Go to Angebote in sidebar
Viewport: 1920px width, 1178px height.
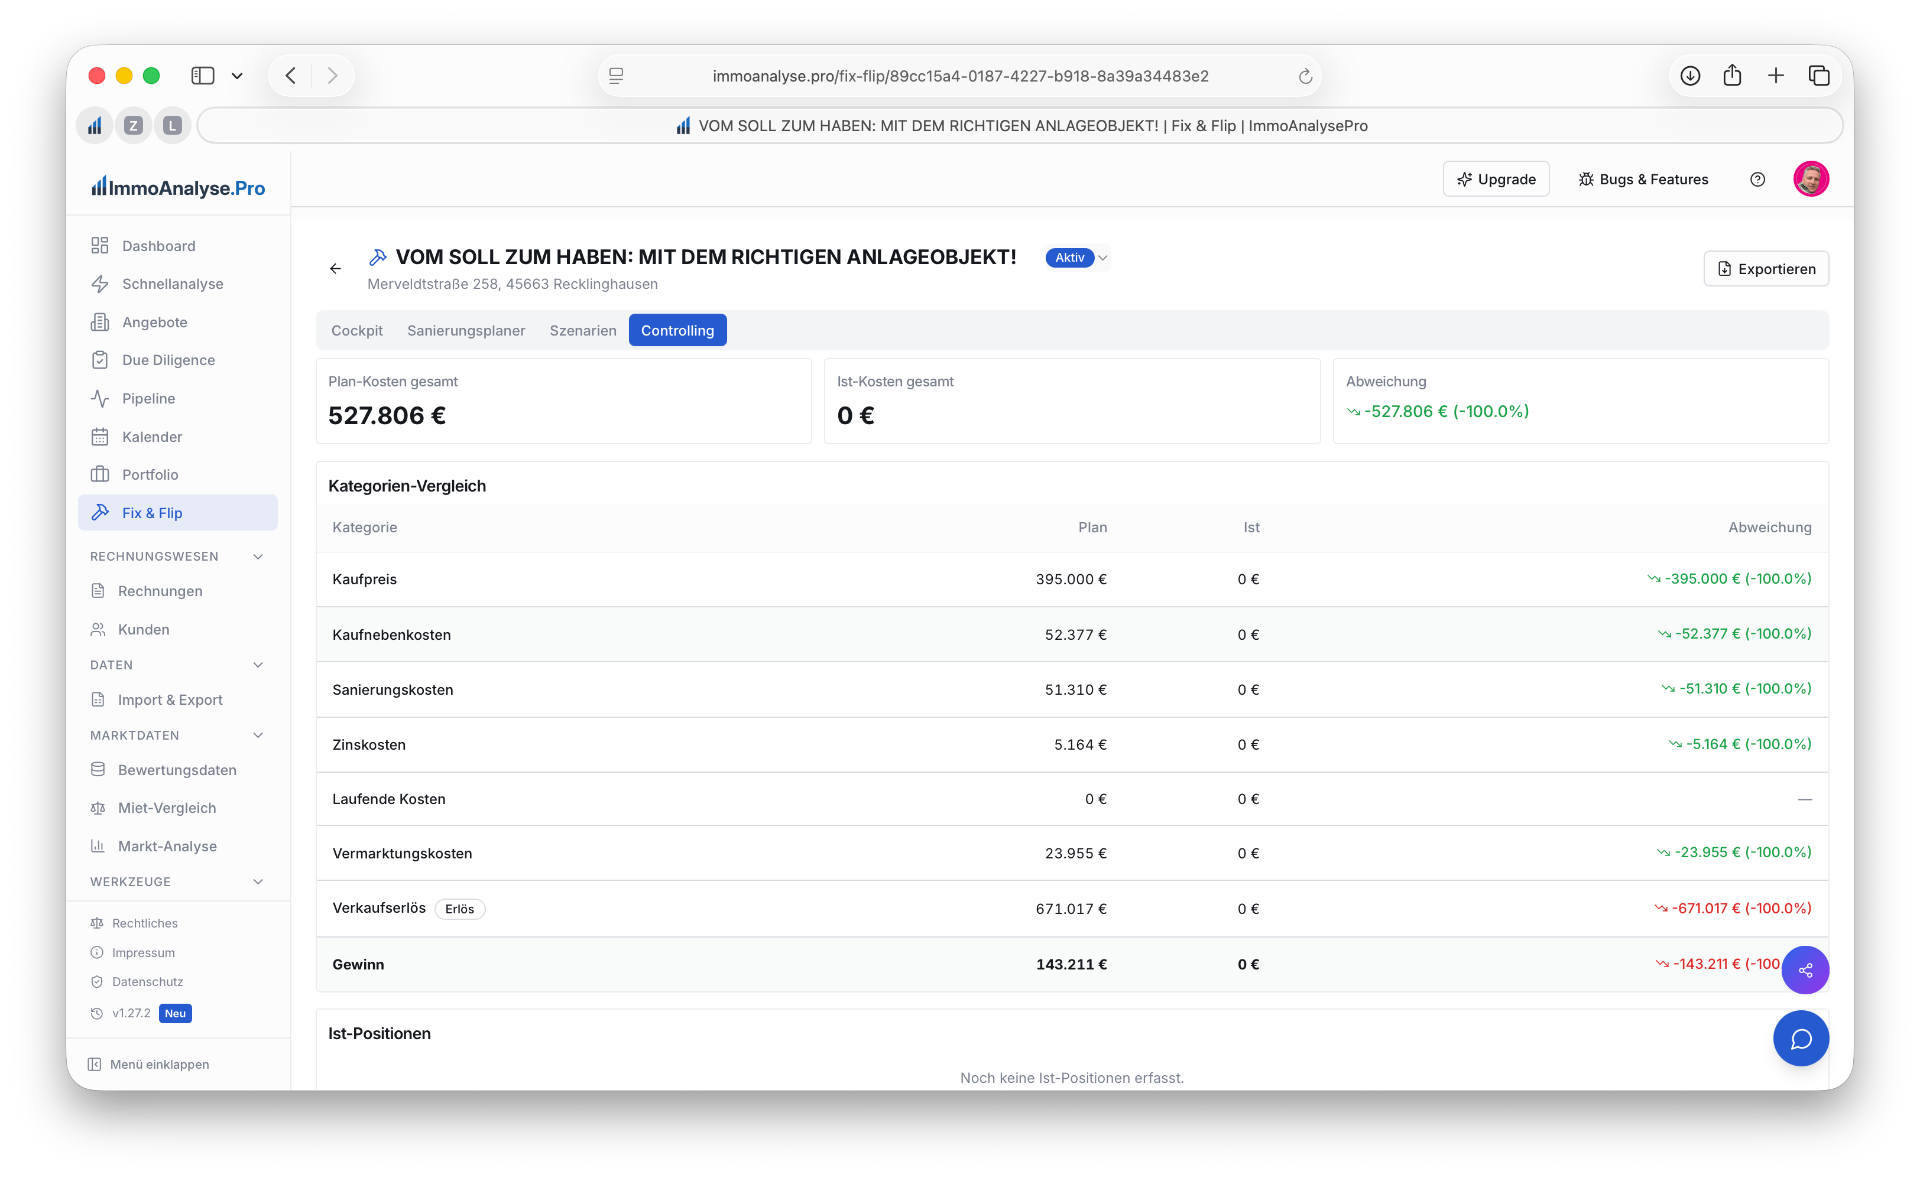coord(177,322)
